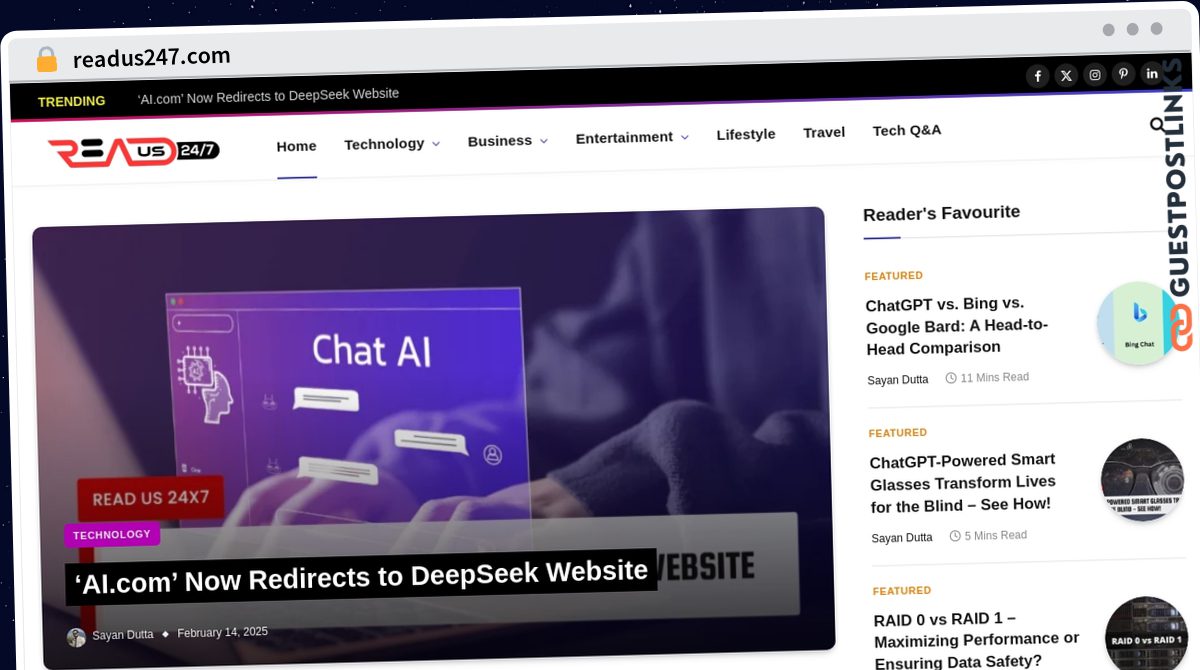Click the Technology category tag on the hero
This screenshot has width=1200, height=670.
[x=112, y=535]
